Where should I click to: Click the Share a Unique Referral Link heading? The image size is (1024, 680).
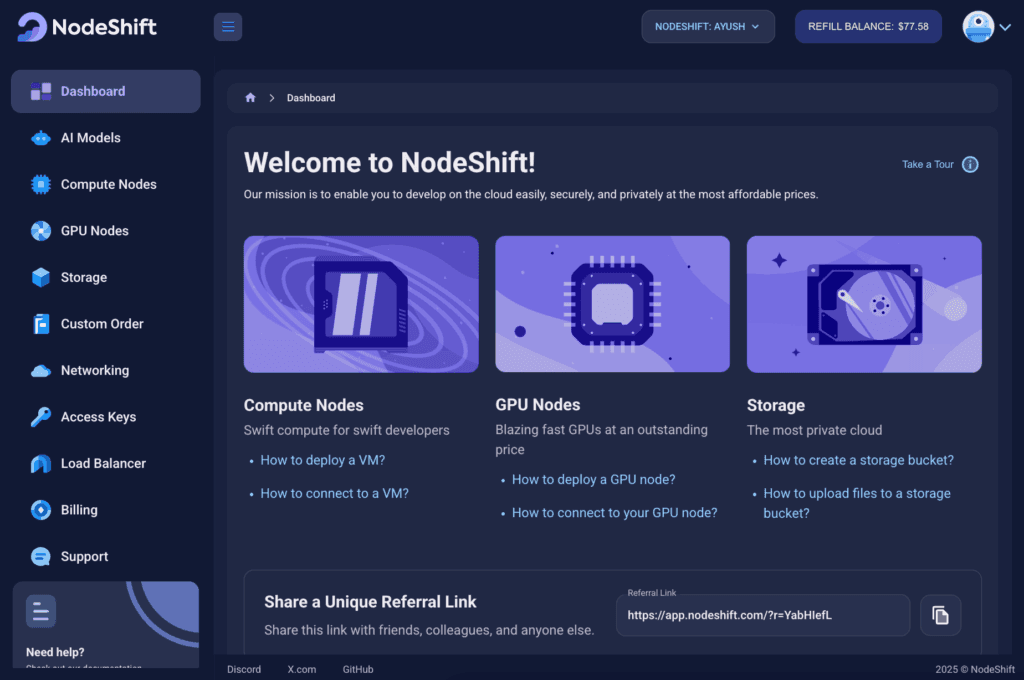click(370, 602)
